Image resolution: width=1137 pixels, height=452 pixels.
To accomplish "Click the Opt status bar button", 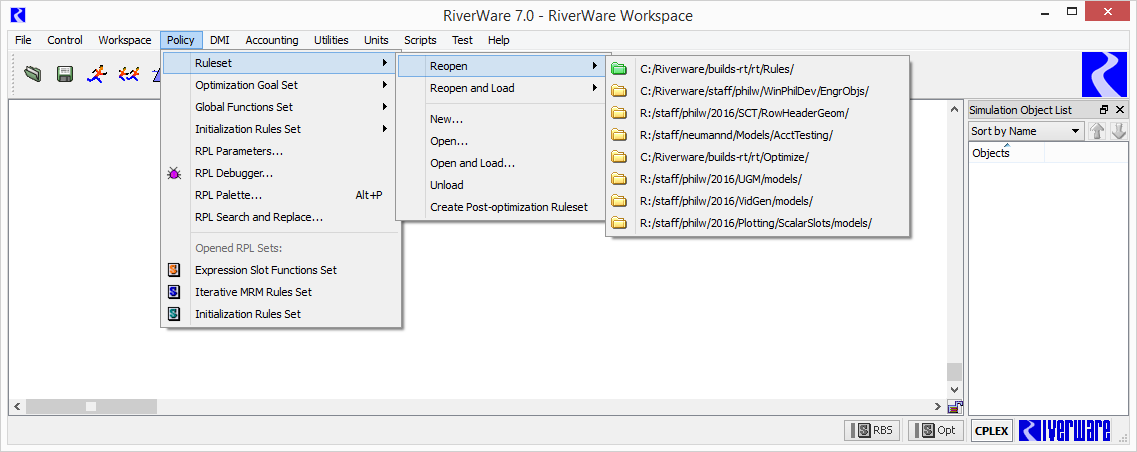I will [935, 430].
